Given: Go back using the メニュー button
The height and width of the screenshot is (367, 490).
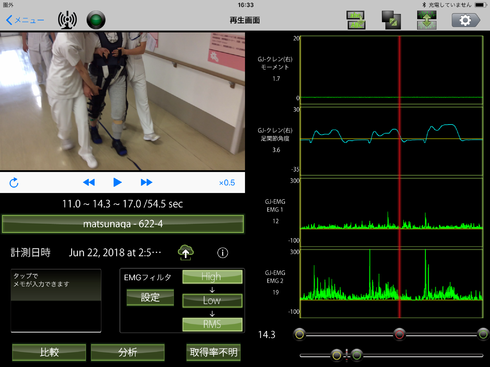Looking at the screenshot, I should click(25, 20).
